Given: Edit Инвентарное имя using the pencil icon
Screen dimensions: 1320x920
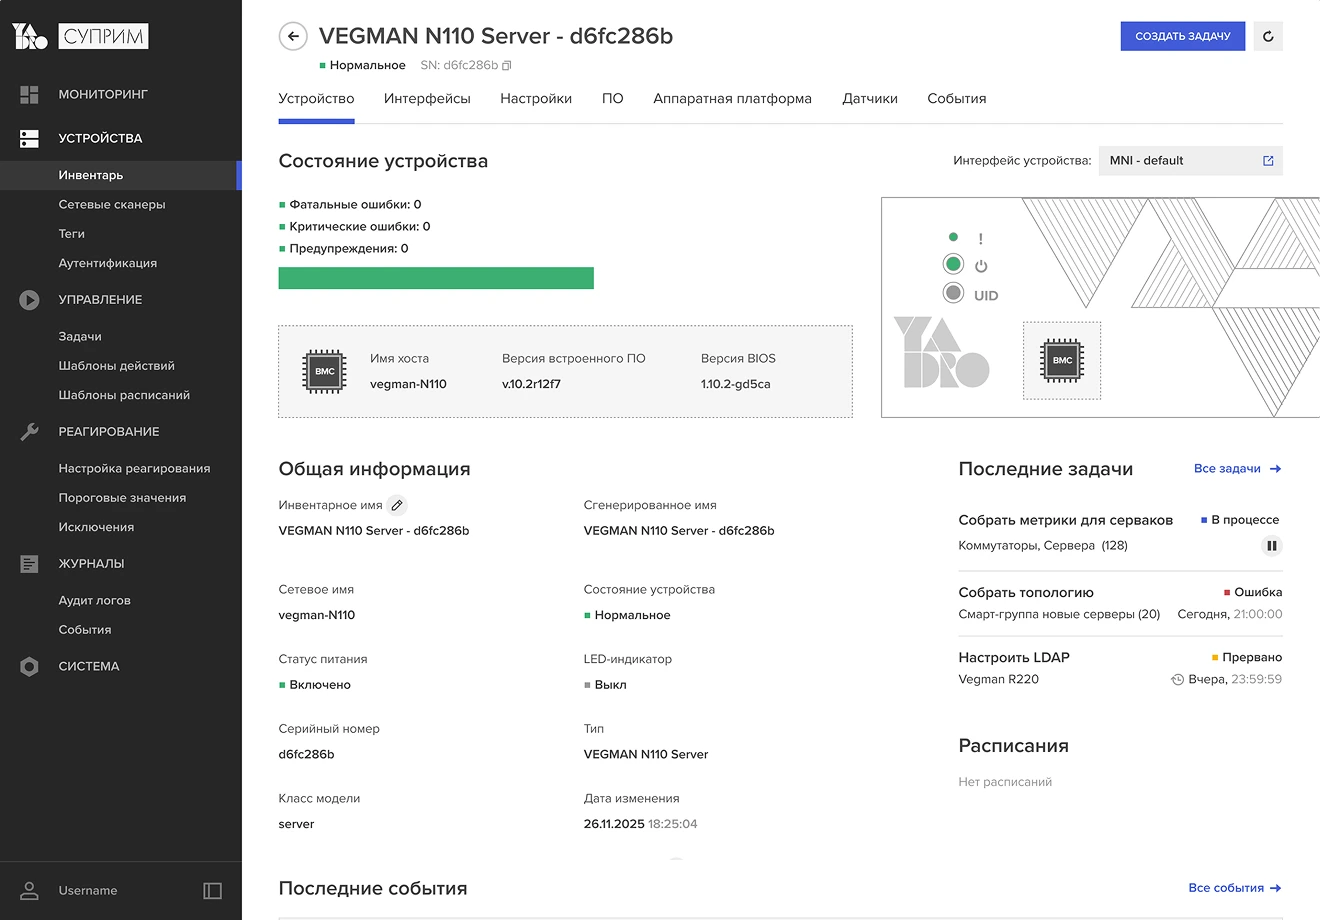Looking at the screenshot, I should point(397,505).
